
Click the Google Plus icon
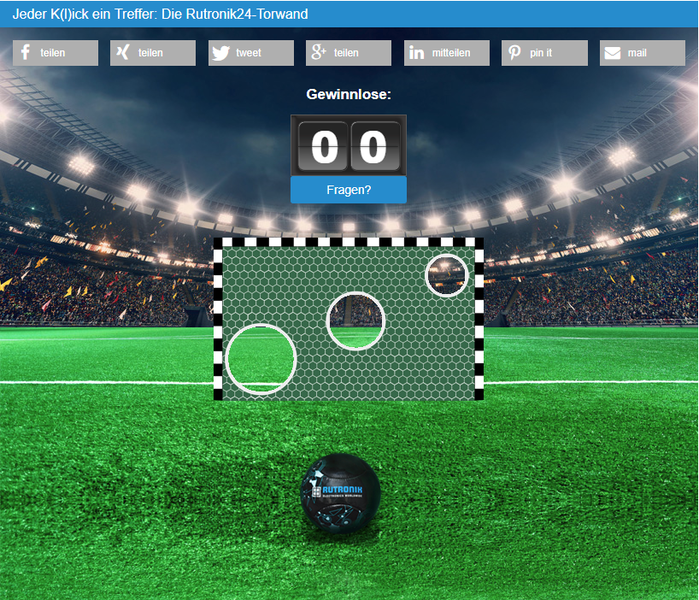pyautogui.click(x=318, y=53)
